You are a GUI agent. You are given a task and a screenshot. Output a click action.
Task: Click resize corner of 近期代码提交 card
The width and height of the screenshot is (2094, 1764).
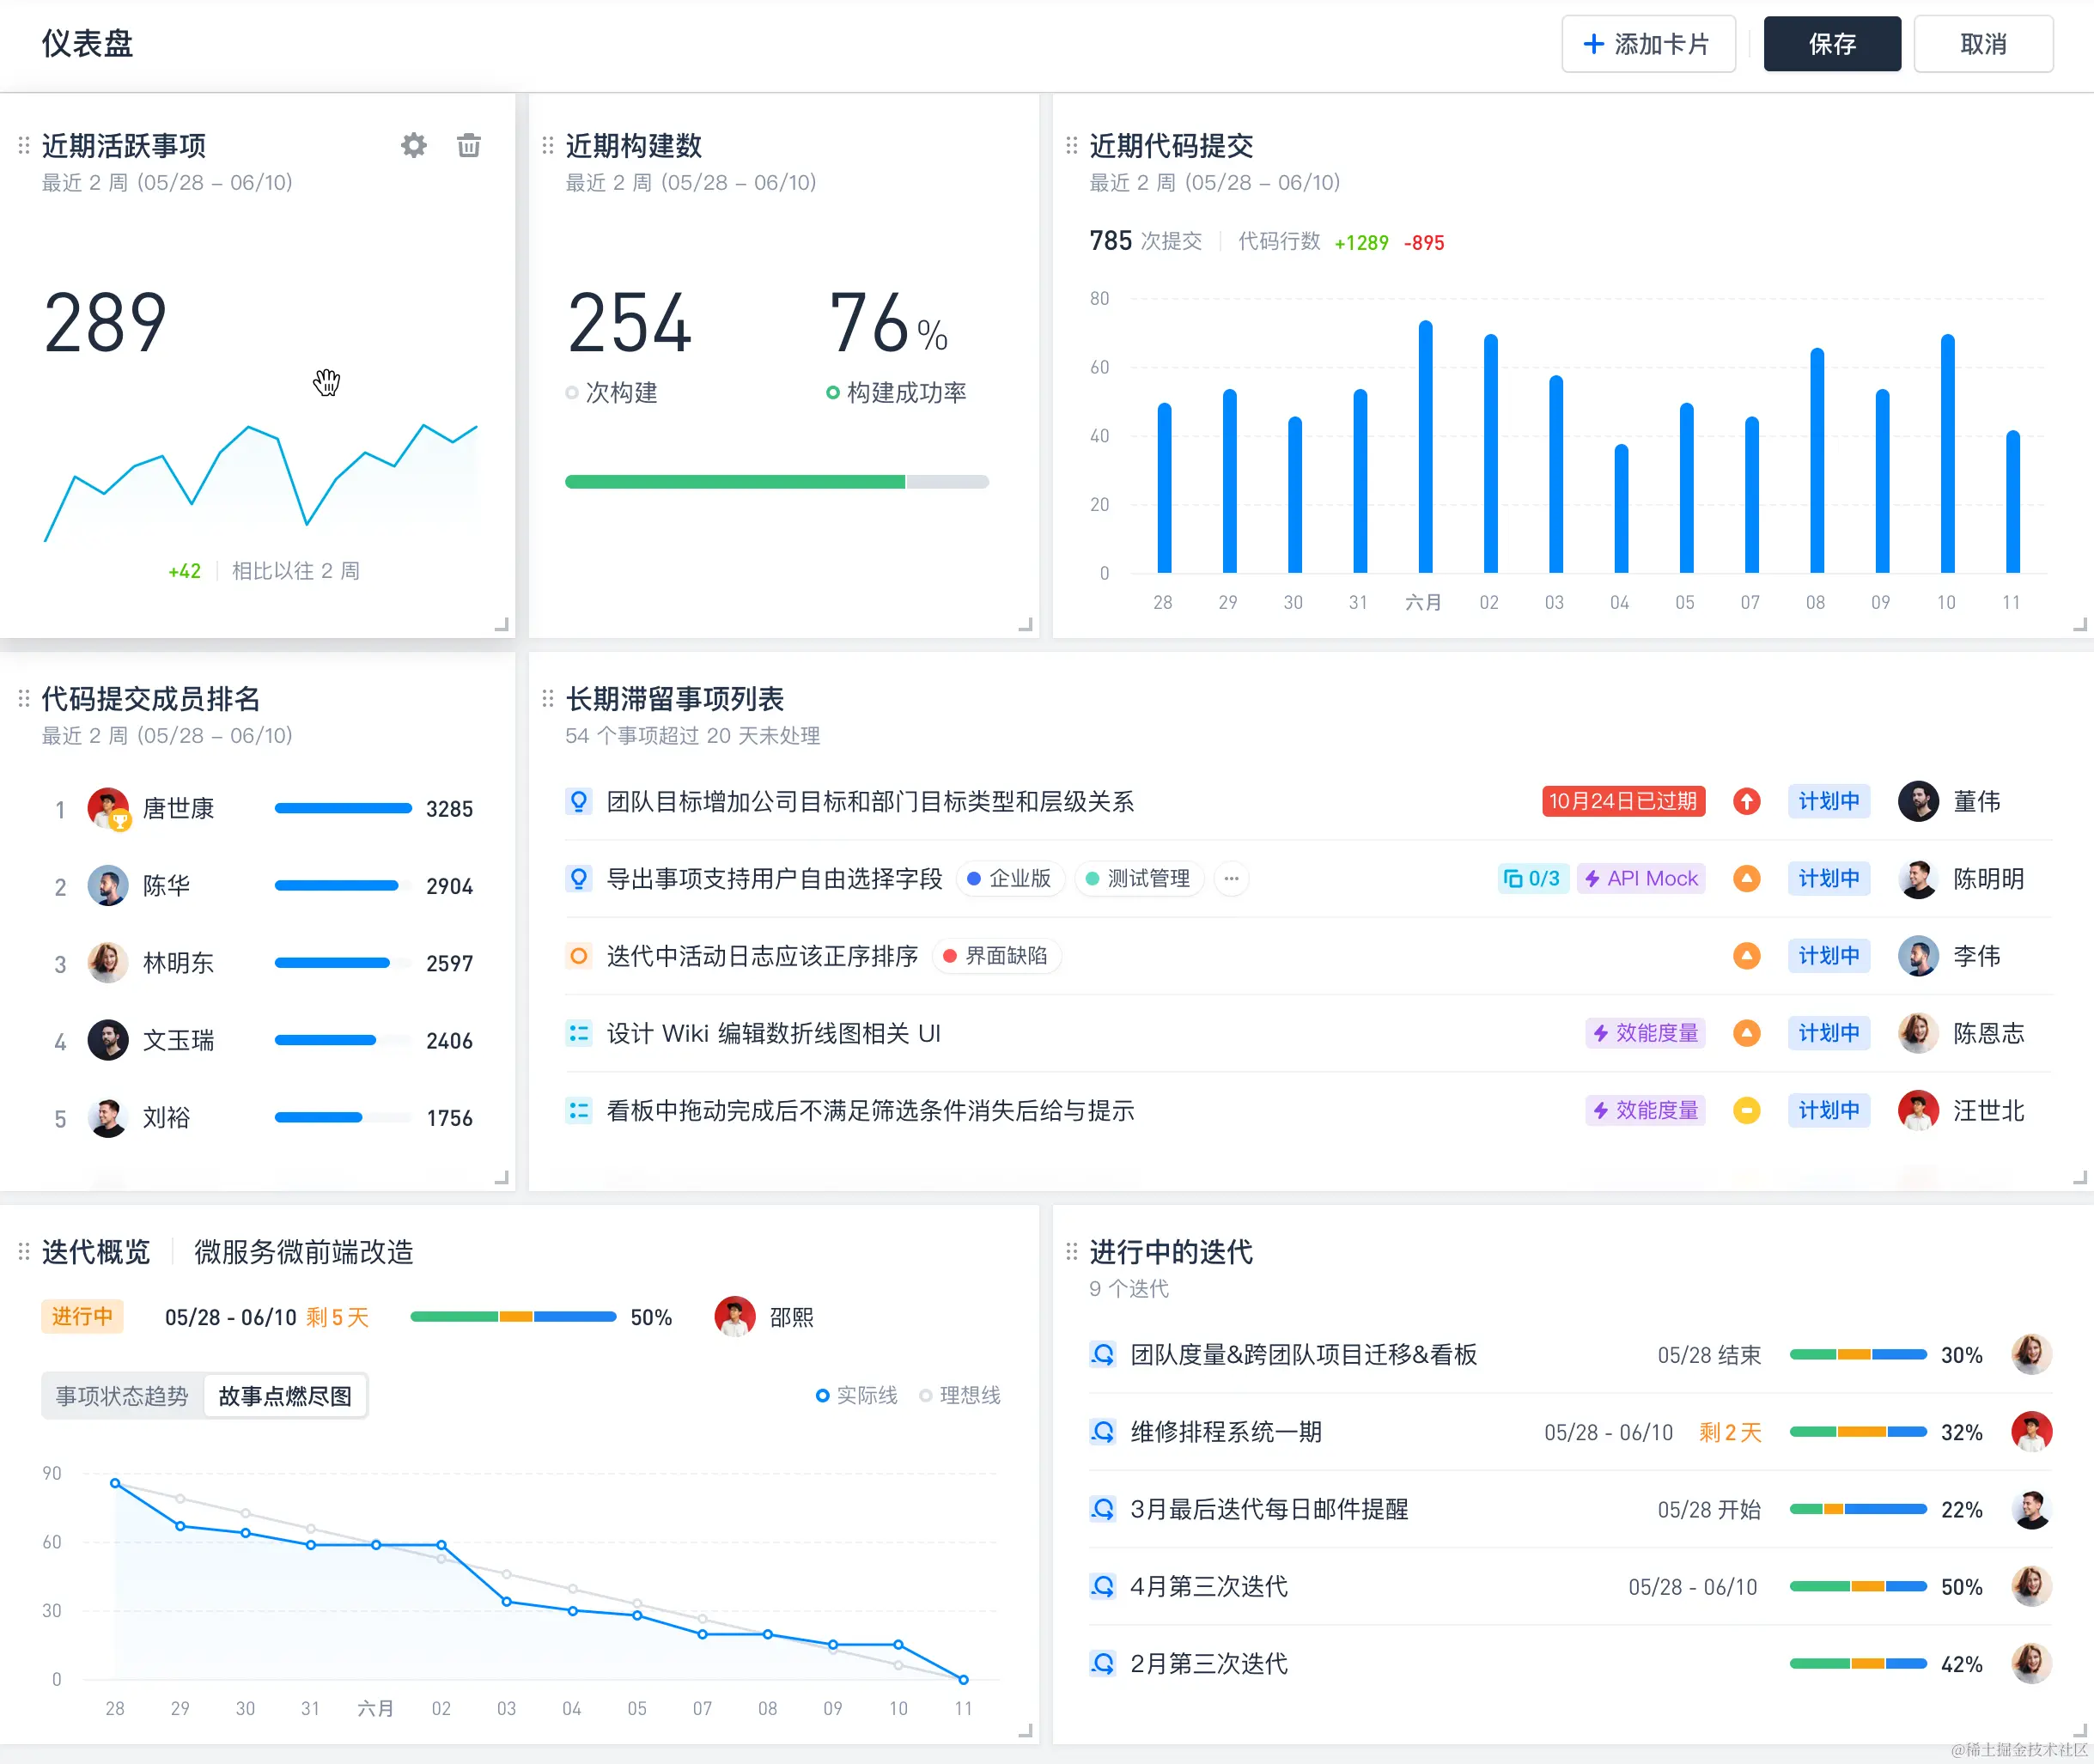[x=2079, y=625]
